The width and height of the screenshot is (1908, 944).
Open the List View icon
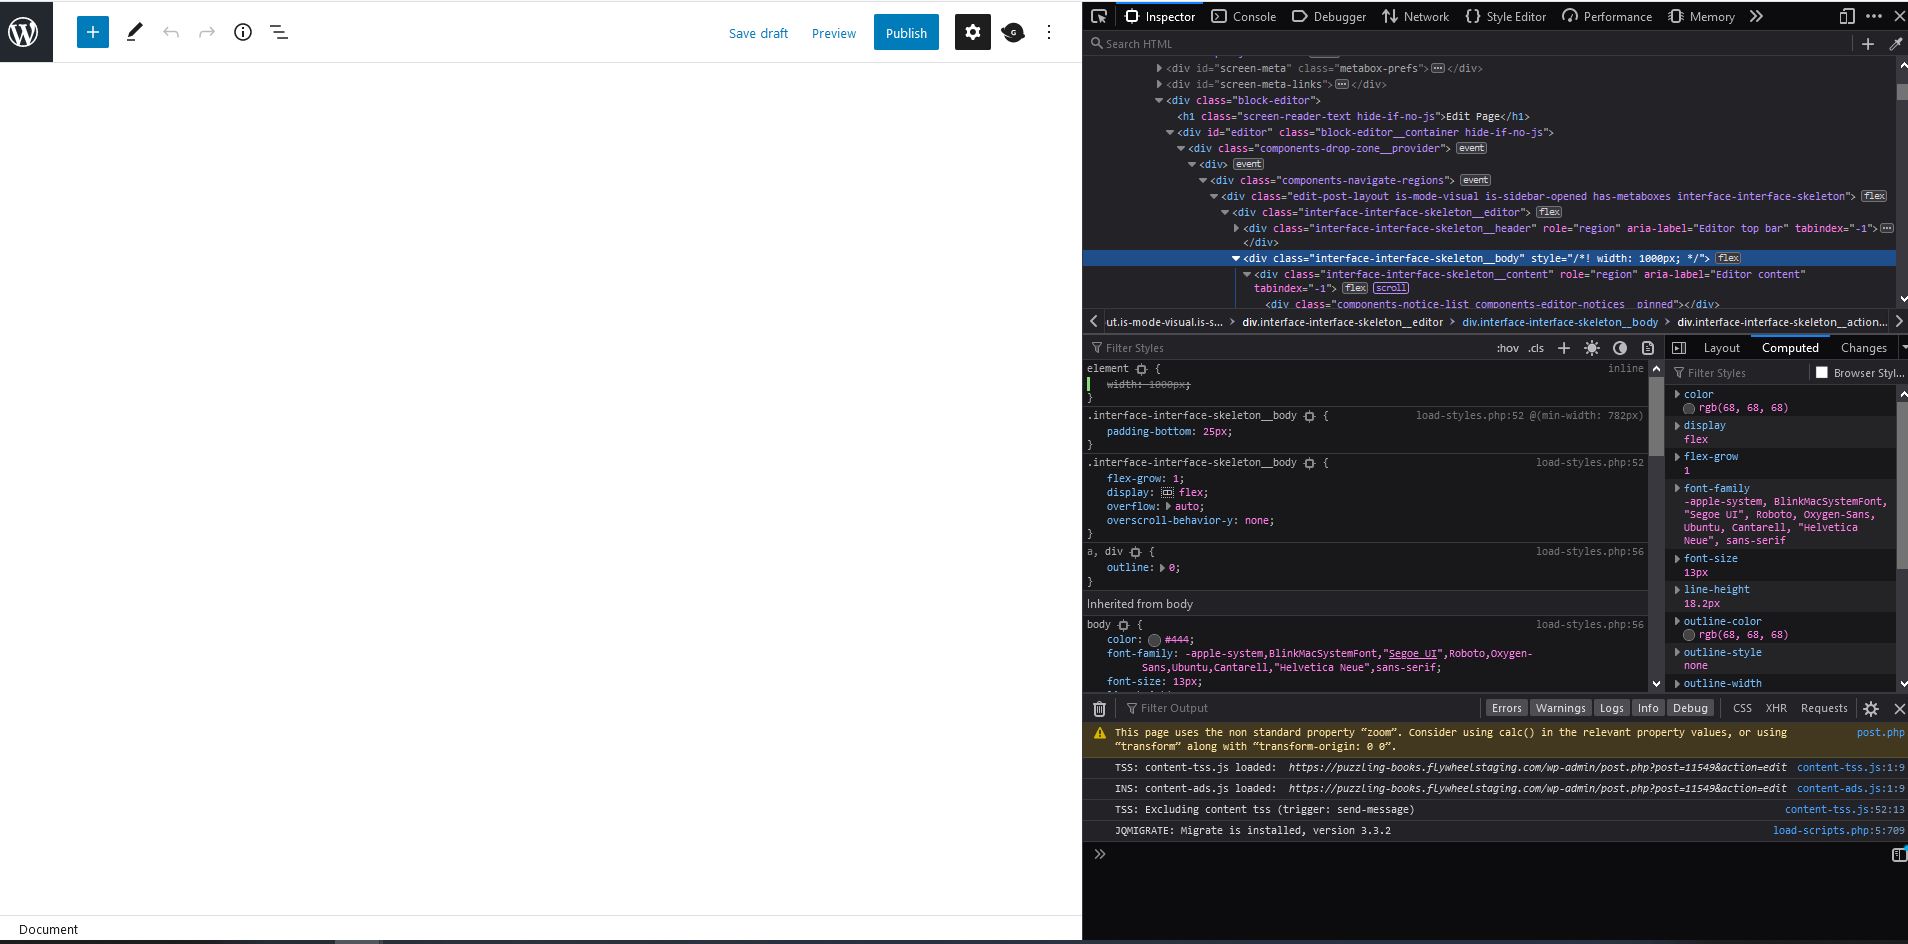pyautogui.click(x=279, y=32)
